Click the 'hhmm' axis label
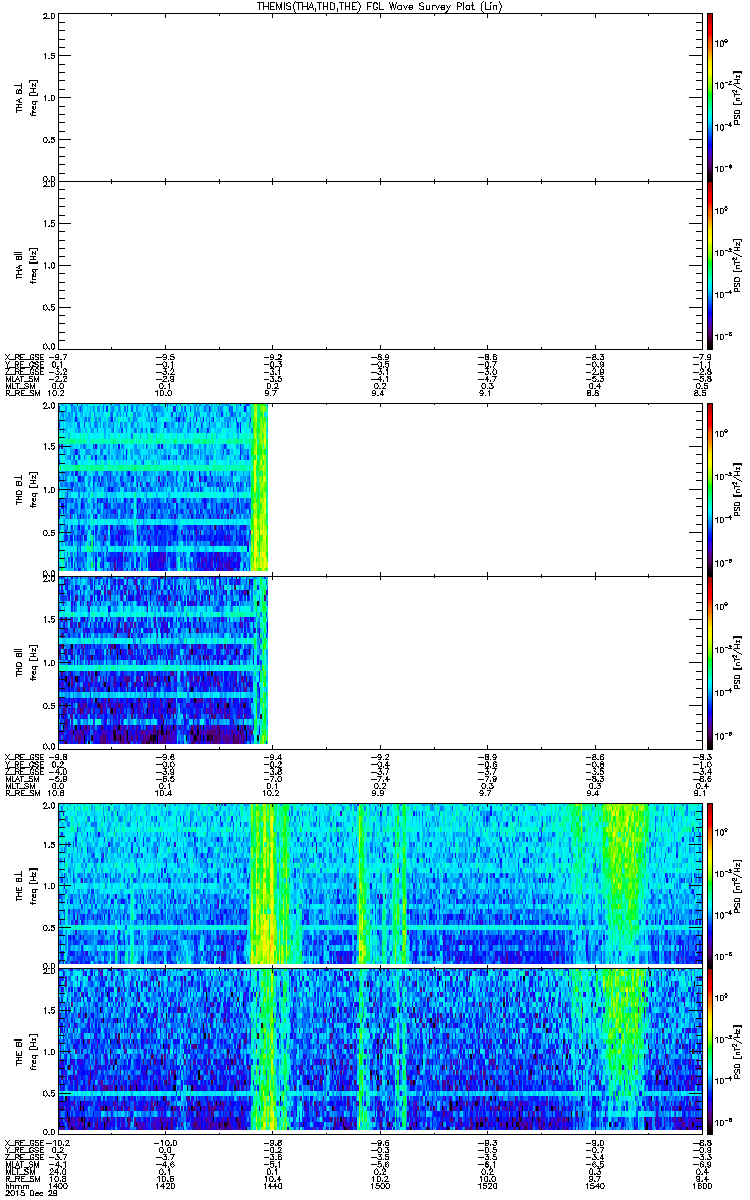Image resolution: width=750 pixels, height=1200 pixels. 16,1186
